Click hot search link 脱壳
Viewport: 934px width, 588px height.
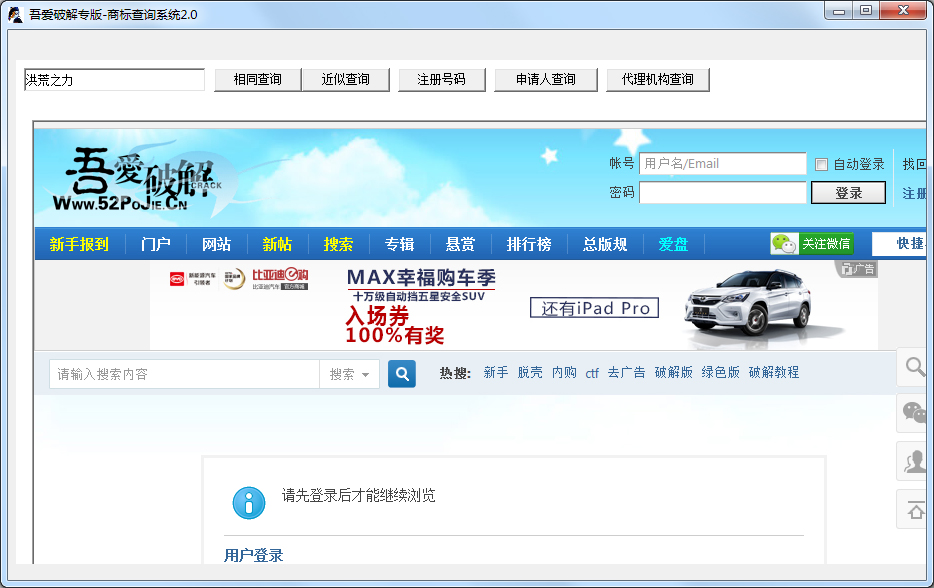point(530,373)
